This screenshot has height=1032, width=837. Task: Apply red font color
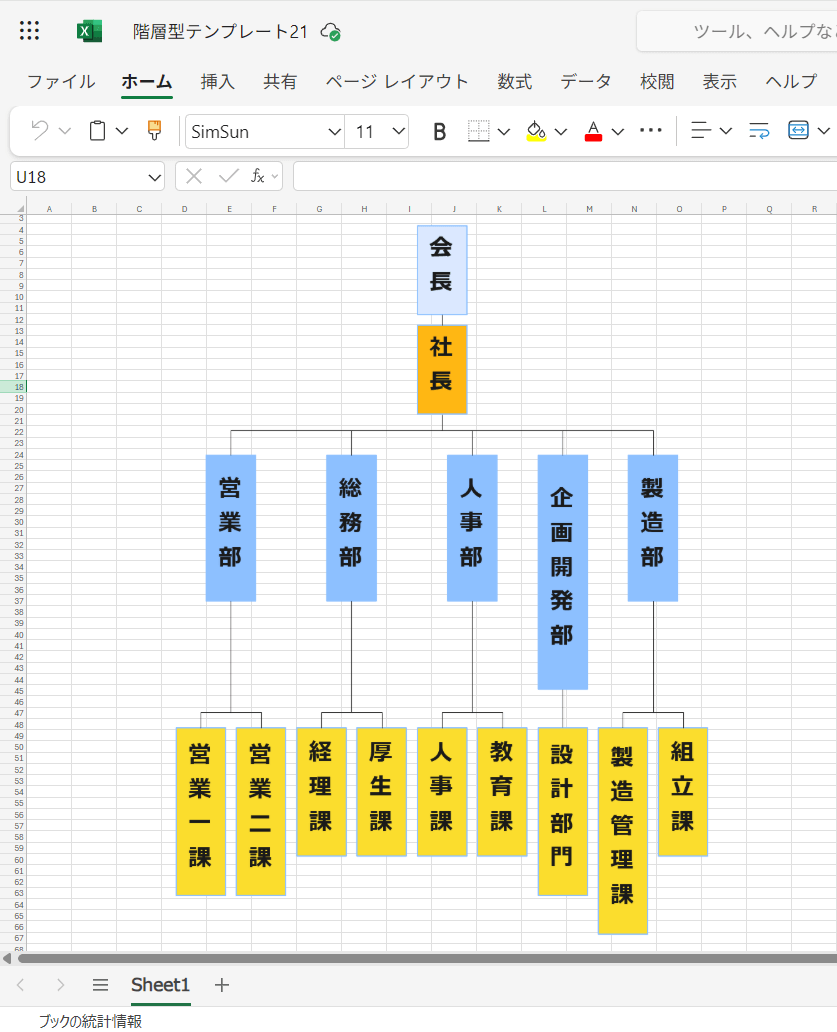tap(594, 131)
